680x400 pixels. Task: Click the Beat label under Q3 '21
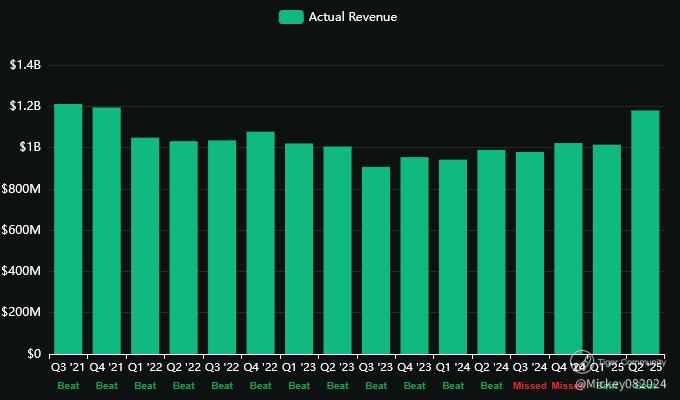[x=68, y=385]
